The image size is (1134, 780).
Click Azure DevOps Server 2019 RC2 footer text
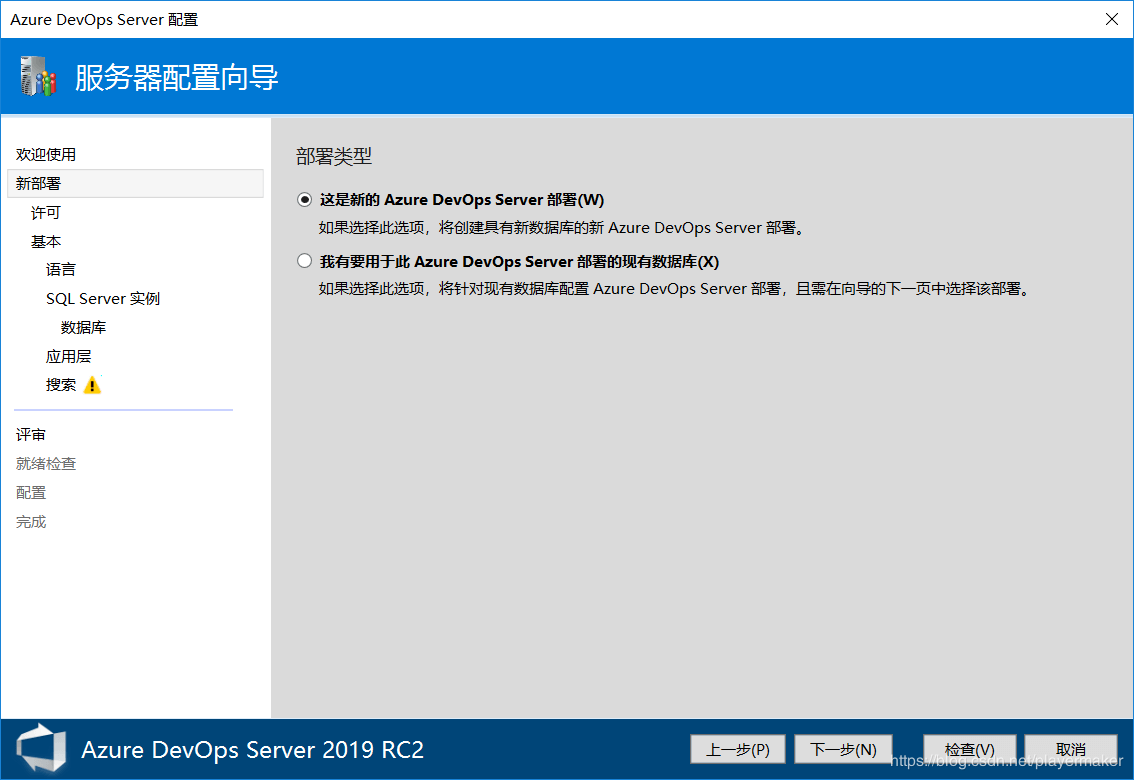(252, 750)
